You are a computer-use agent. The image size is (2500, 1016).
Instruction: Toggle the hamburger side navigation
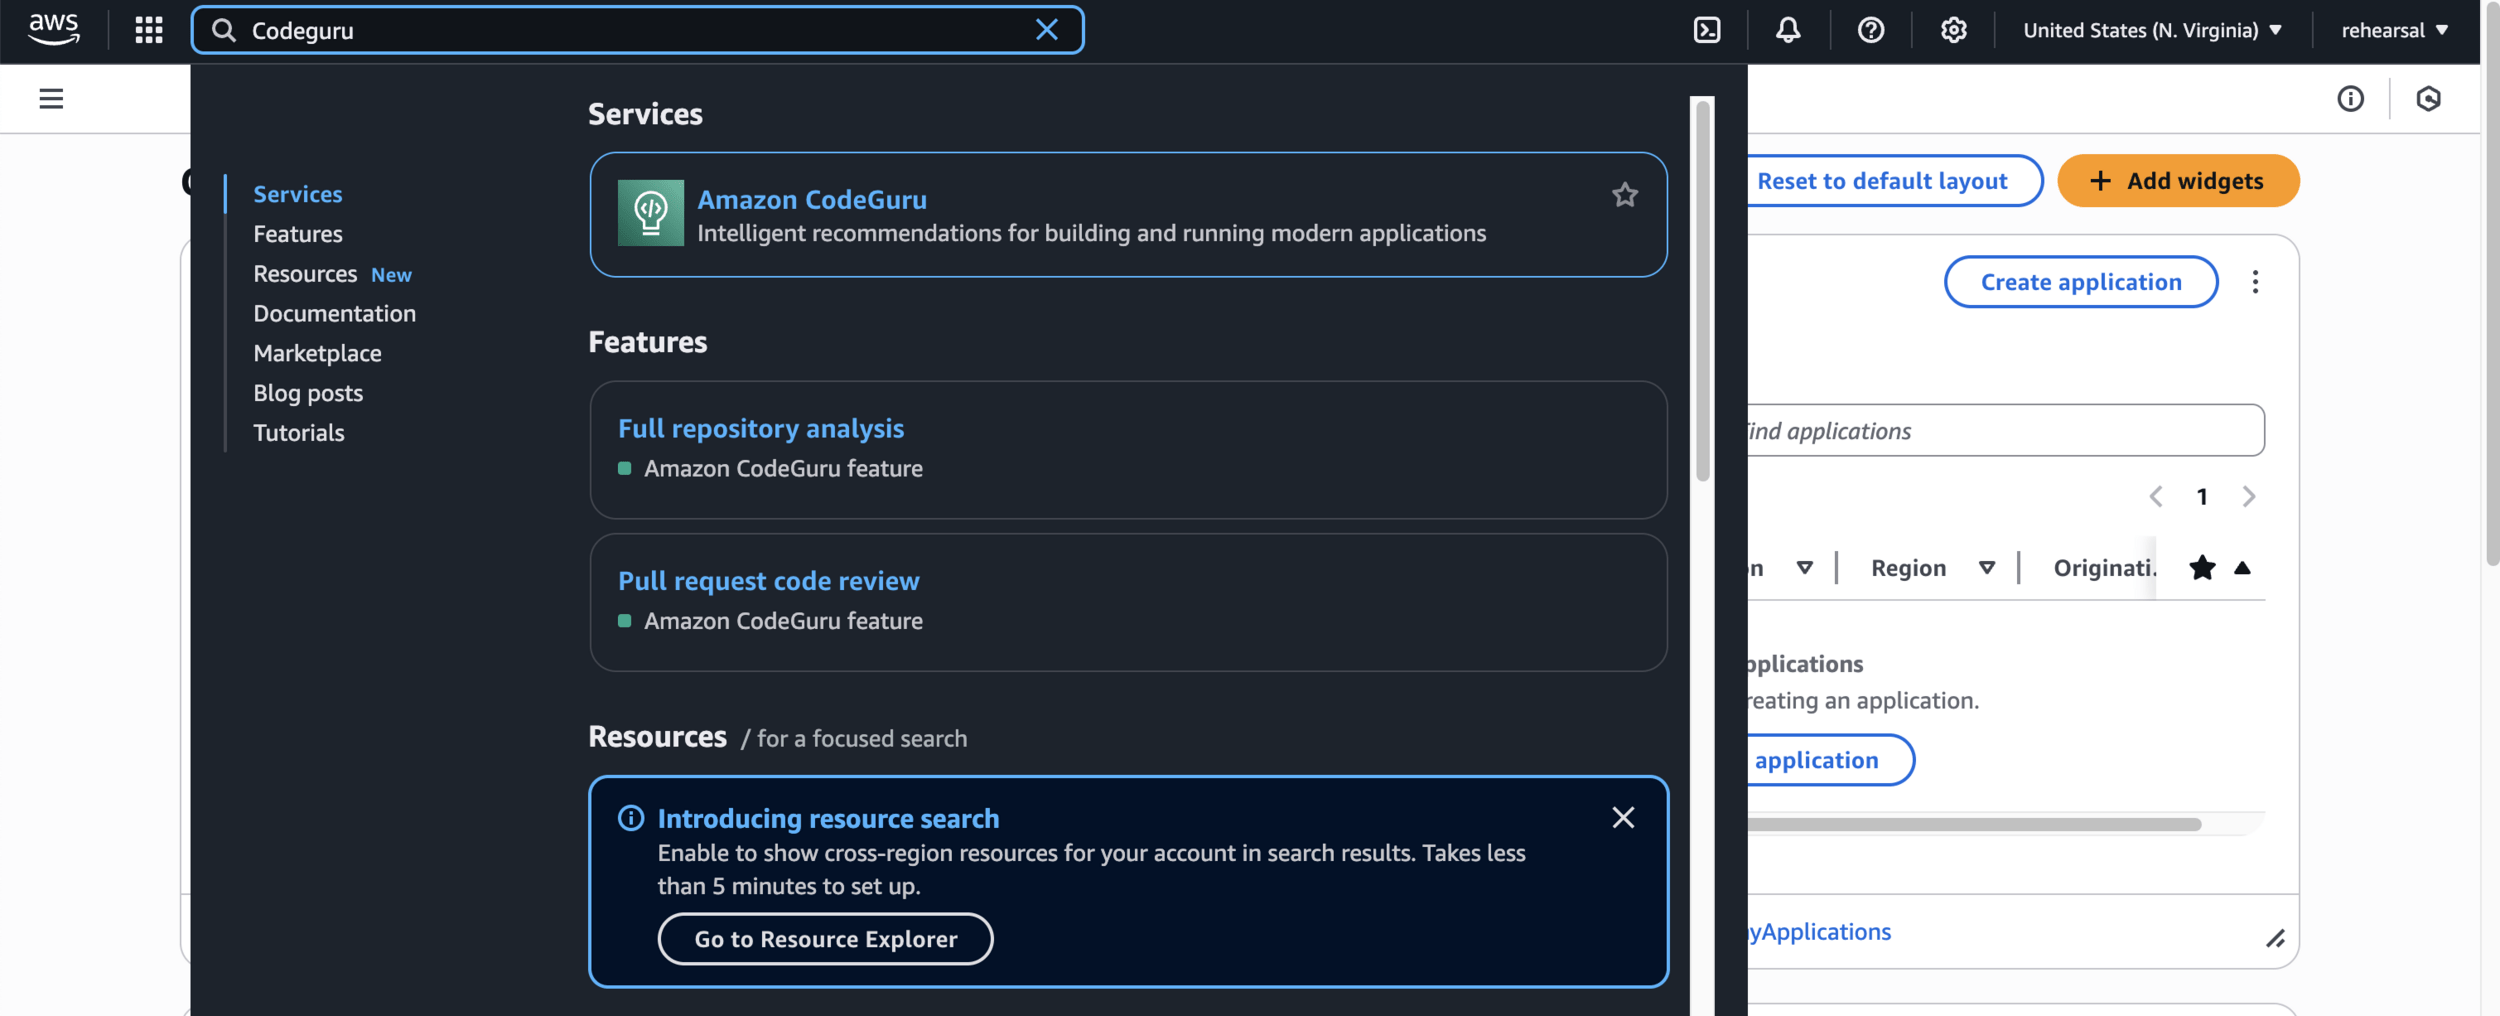pos(51,98)
